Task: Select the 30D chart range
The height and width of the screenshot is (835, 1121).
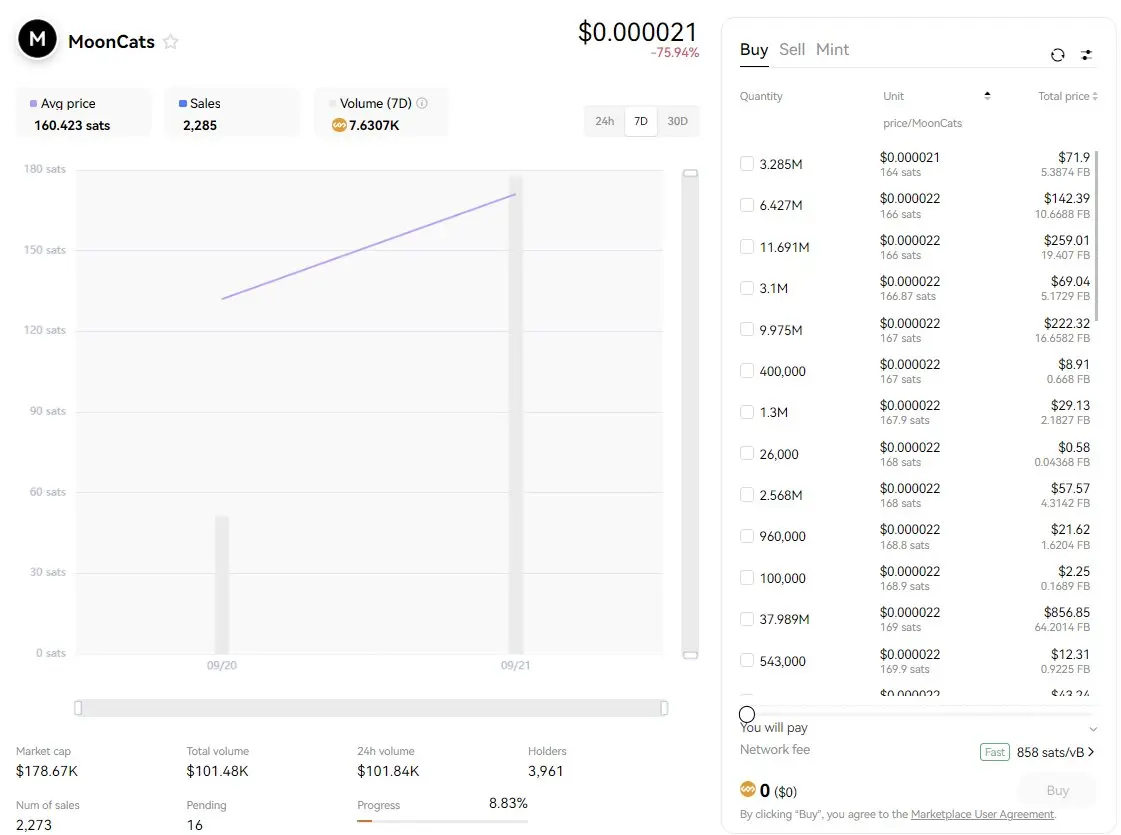Action: 677,121
